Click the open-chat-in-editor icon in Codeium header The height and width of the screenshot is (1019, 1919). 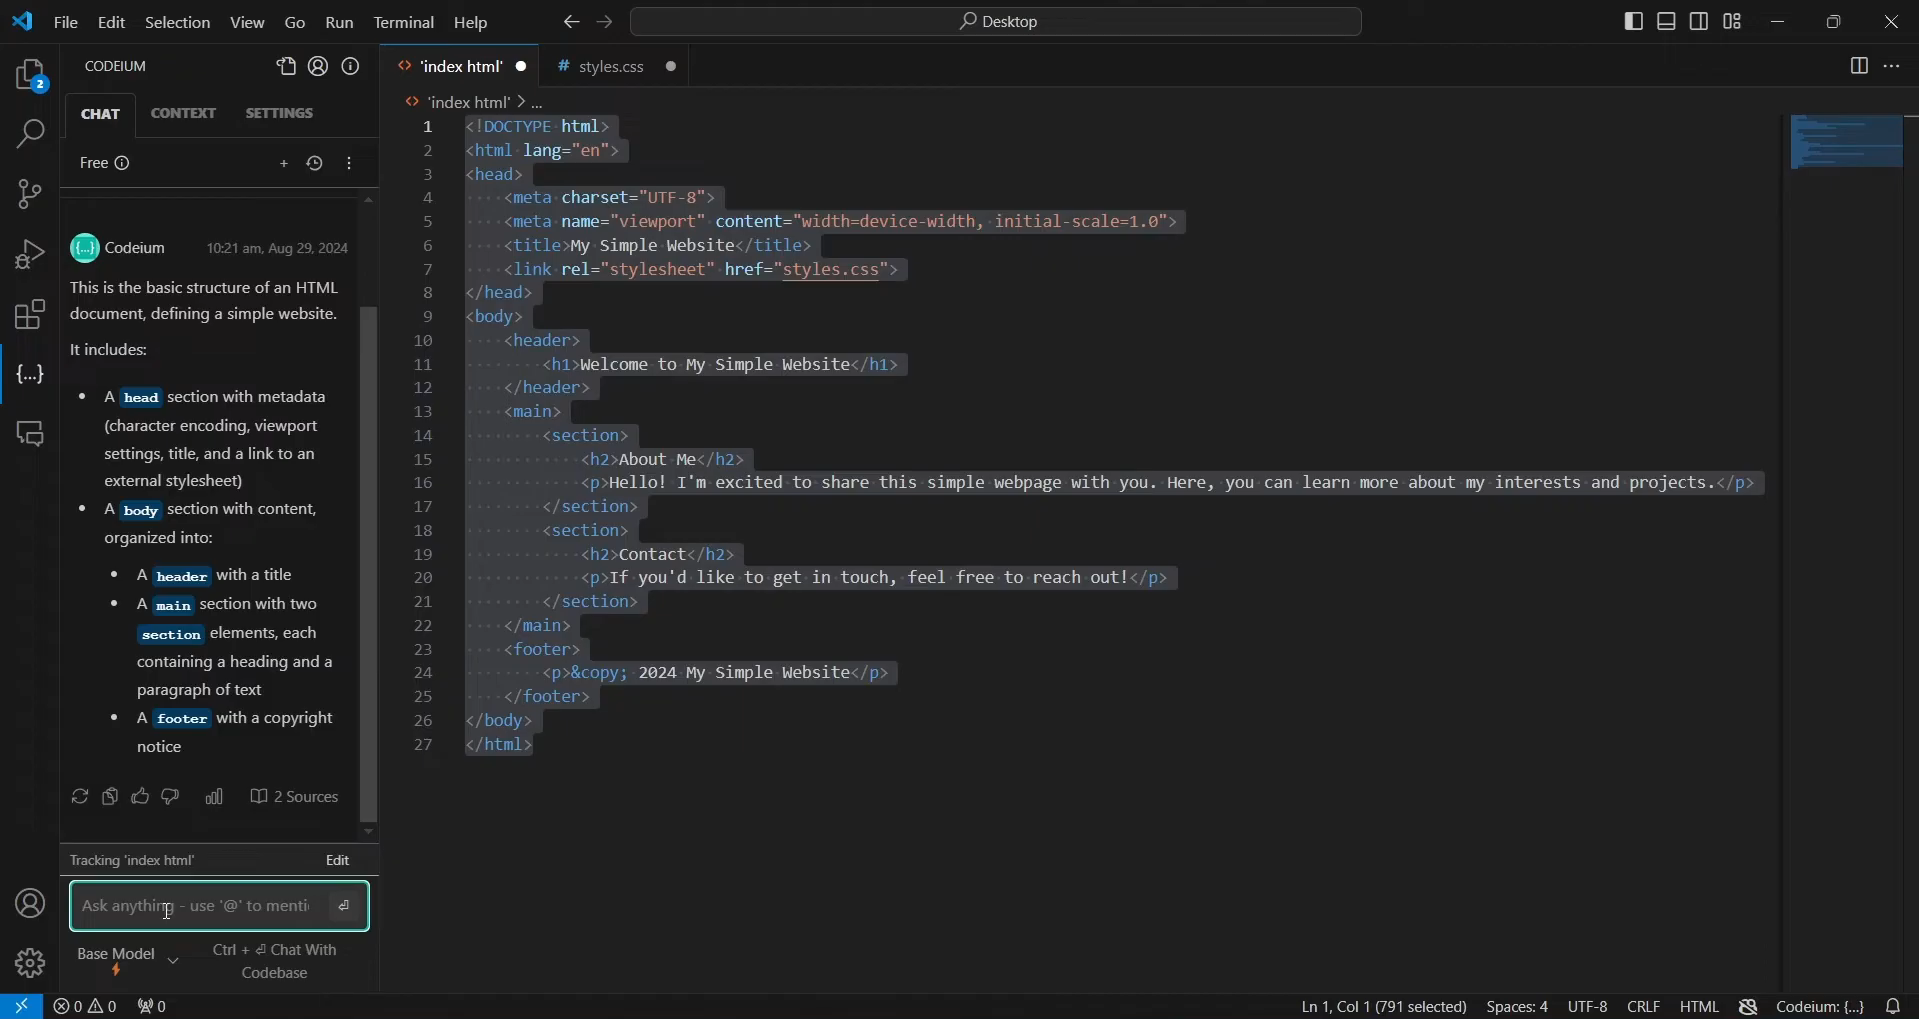coord(286,67)
